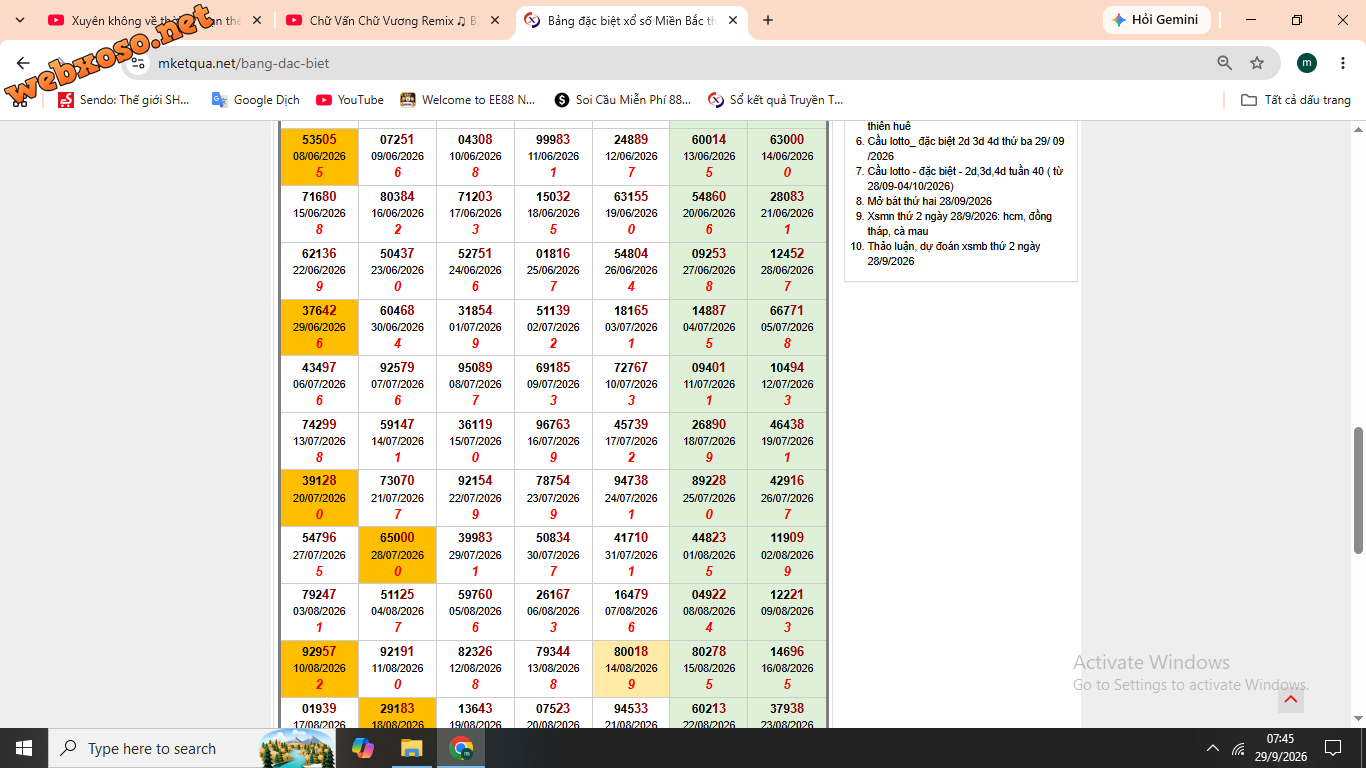Open the Windows Start menu

point(24,748)
